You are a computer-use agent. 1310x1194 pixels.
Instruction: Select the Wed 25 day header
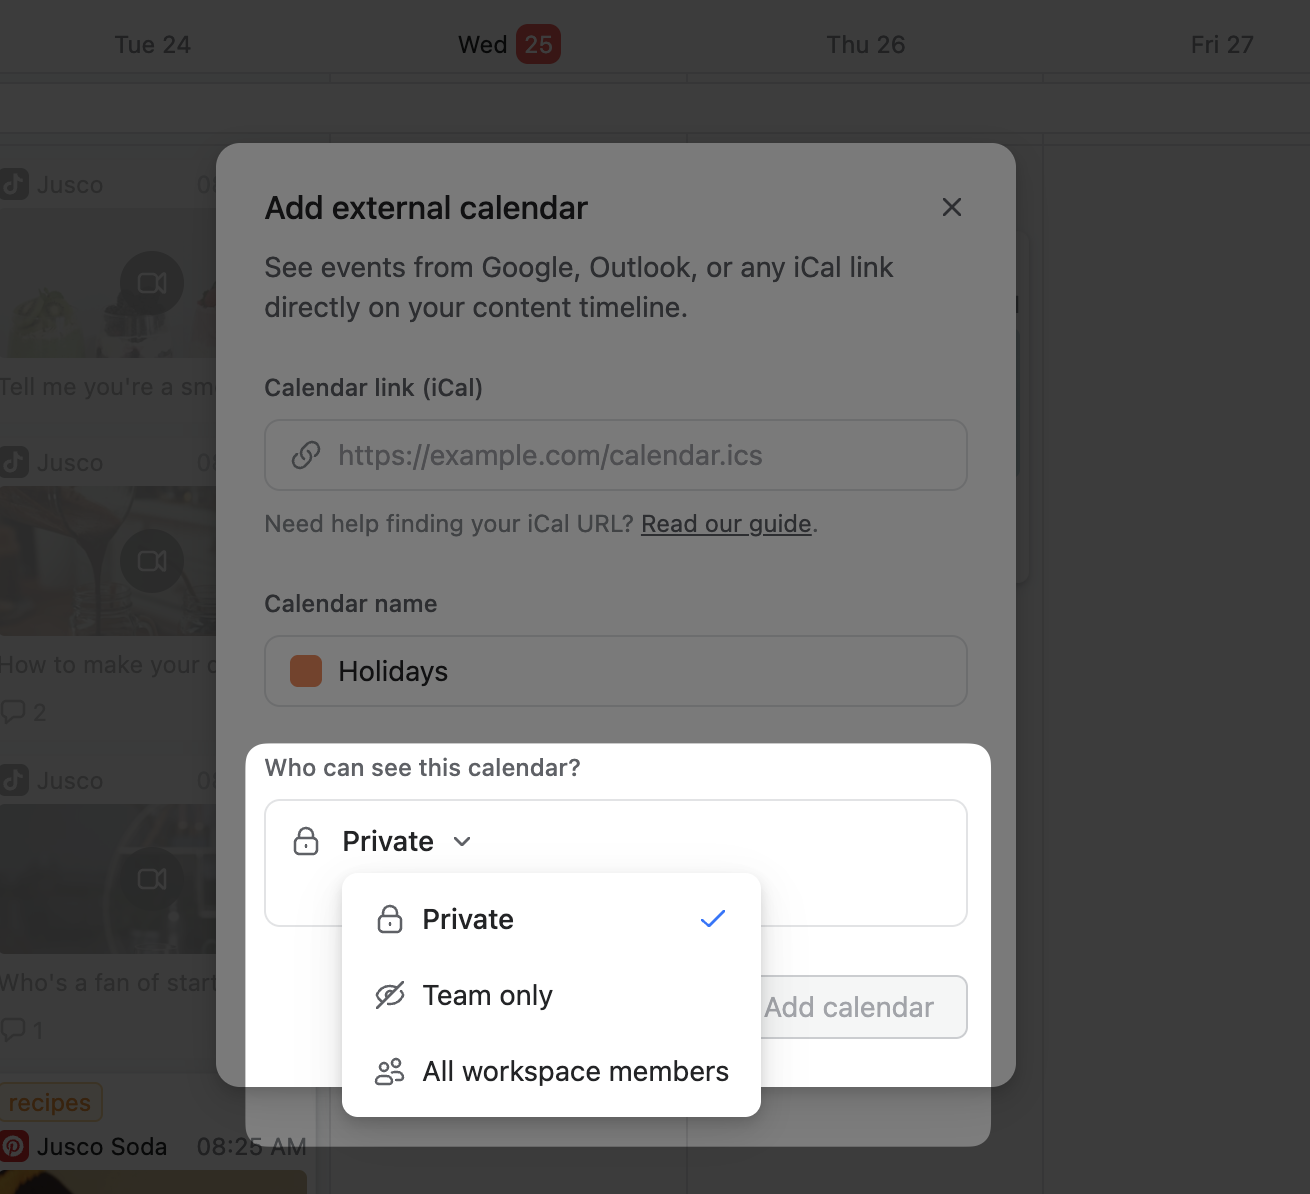pos(508,45)
